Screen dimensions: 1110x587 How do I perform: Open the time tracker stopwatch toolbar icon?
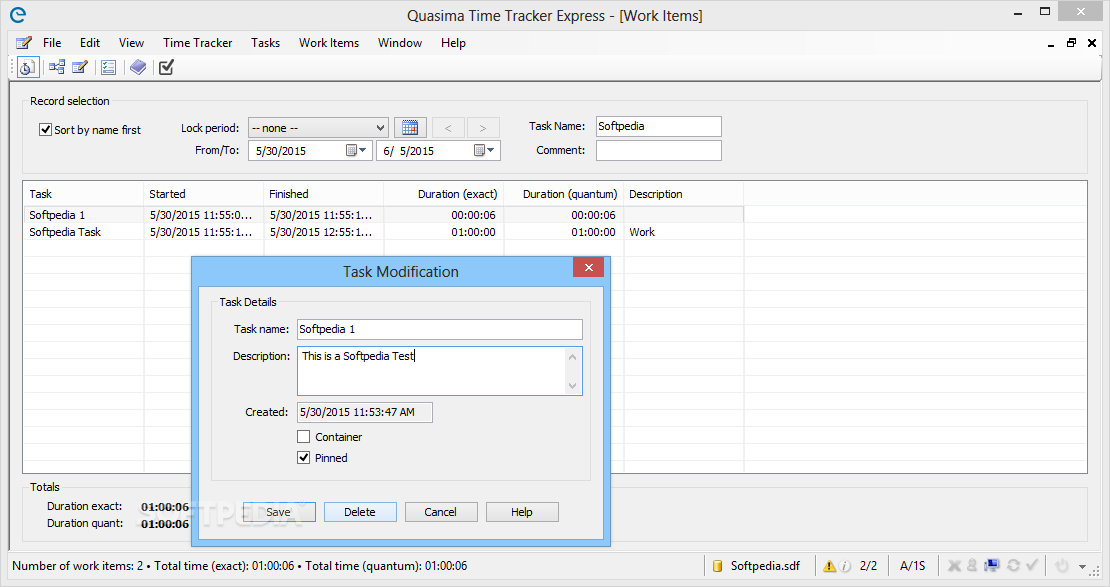(28, 67)
